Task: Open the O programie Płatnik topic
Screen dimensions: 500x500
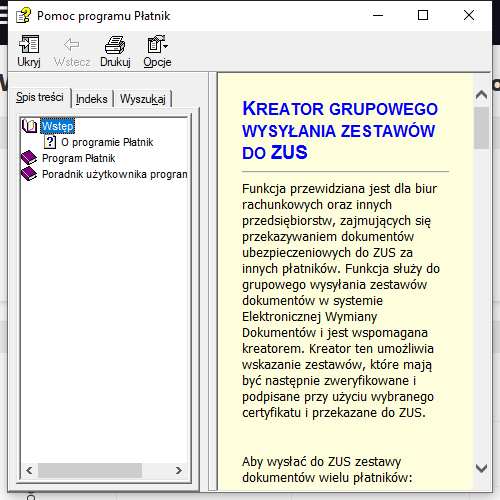Action: (107, 142)
